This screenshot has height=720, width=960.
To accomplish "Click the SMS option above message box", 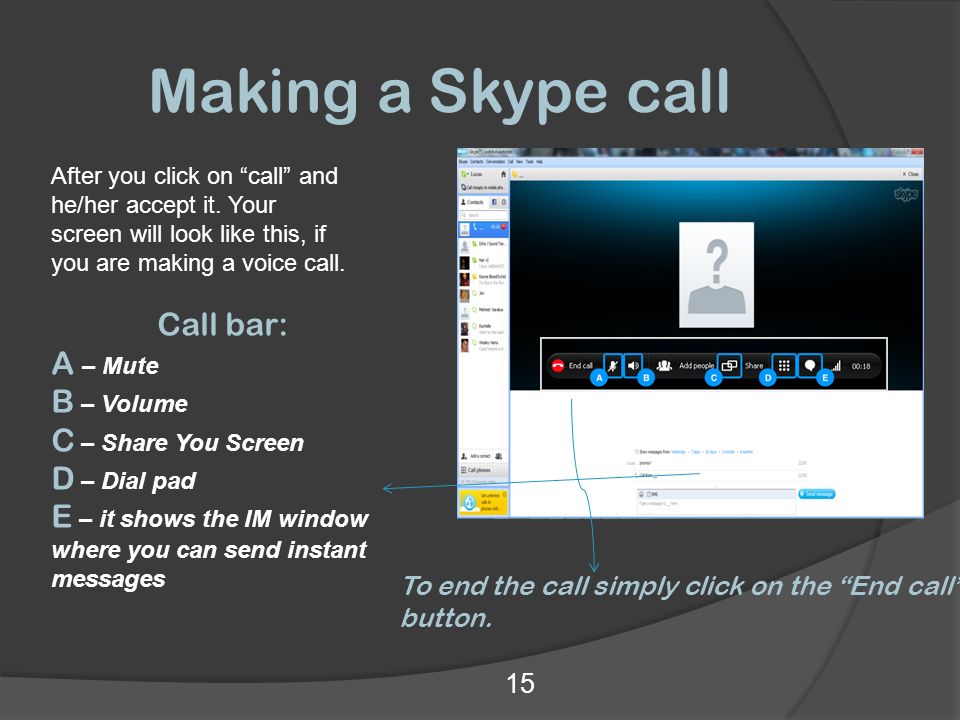I will 653,493.
